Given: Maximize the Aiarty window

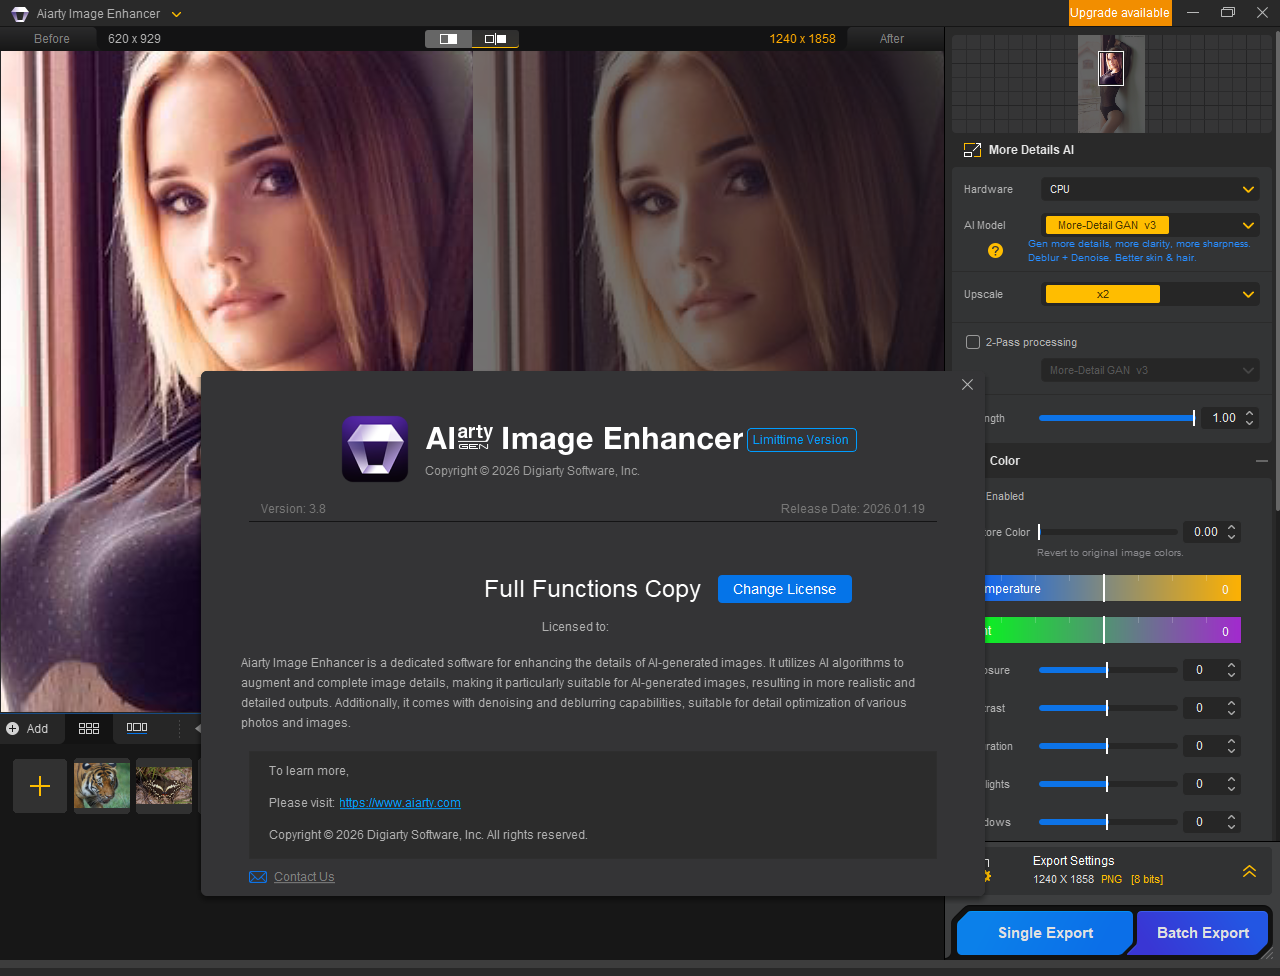Looking at the screenshot, I should pyautogui.click(x=1228, y=13).
